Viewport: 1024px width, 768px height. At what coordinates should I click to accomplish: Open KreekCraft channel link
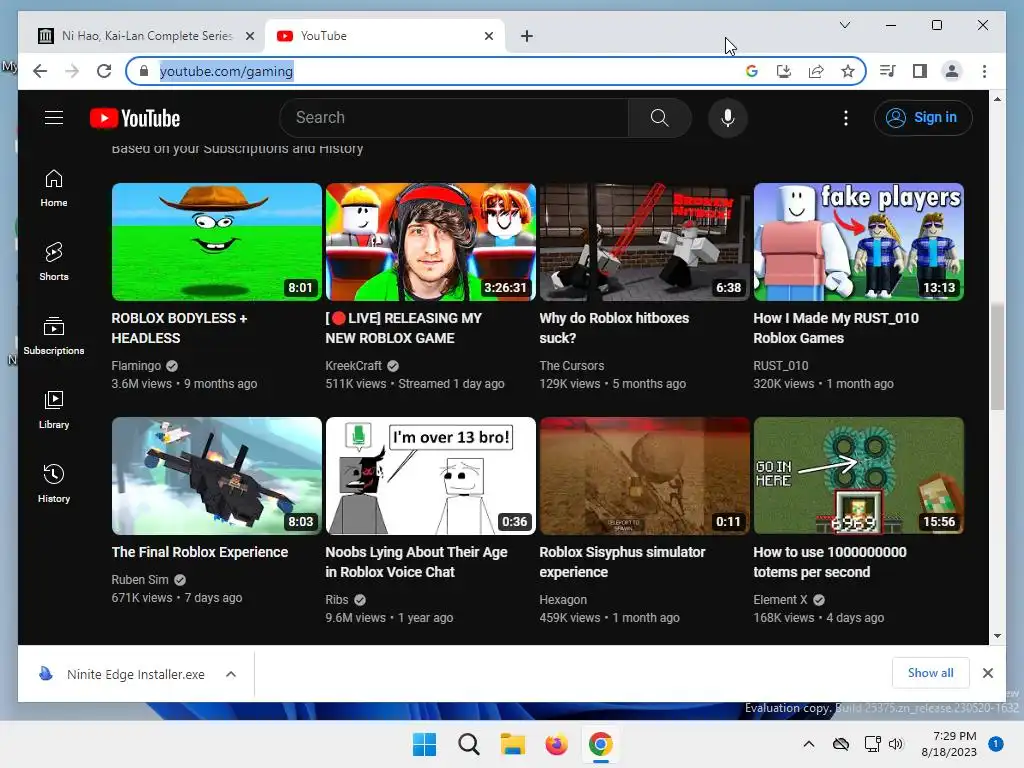click(353, 366)
